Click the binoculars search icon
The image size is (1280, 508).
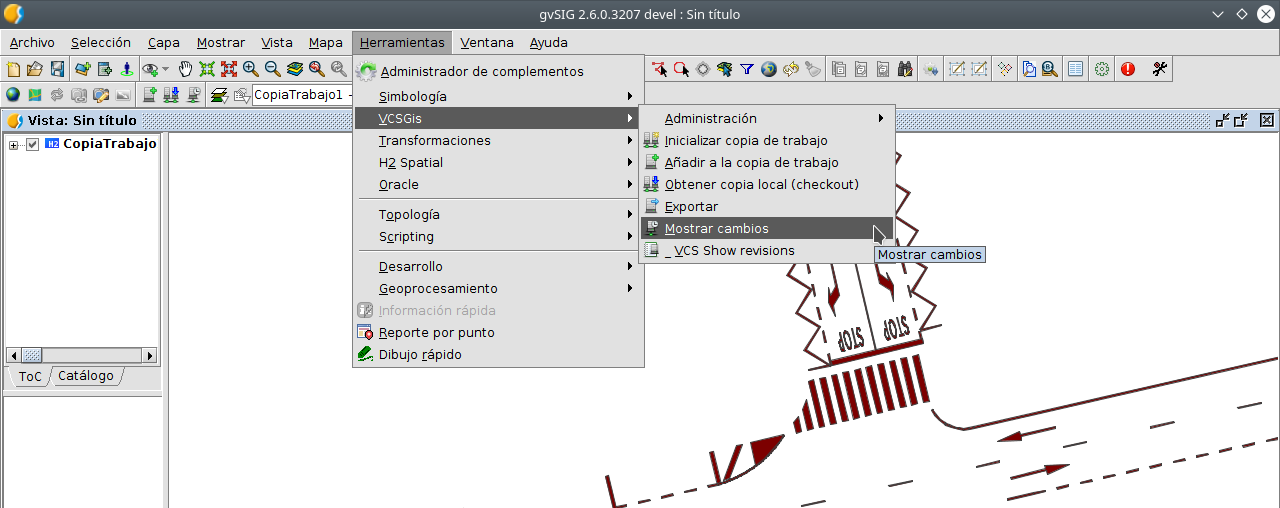point(905,69)
